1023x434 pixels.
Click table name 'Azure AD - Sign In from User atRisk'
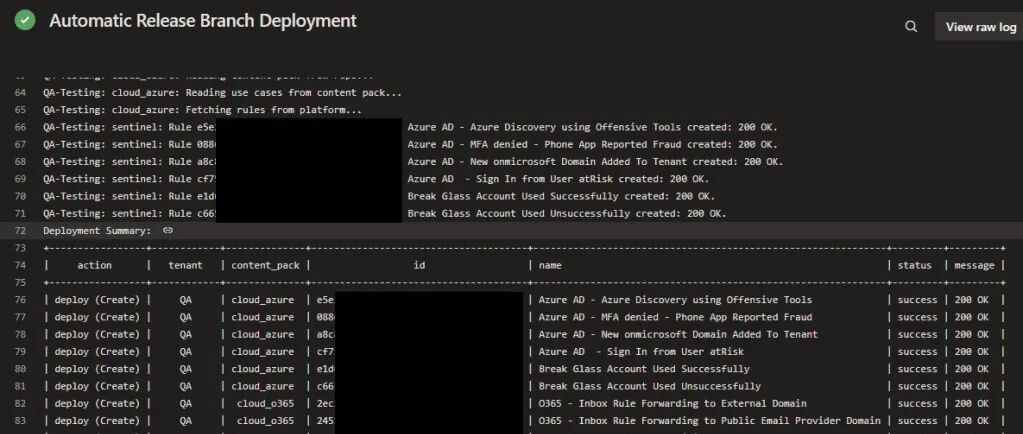641,351
